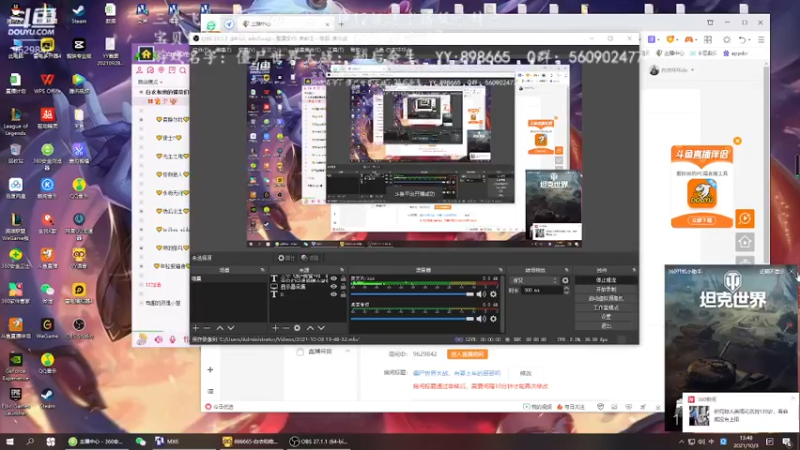Screen dimensions: 800x450
Task: Pop out the audio mixer dock panel
Action: point(500,270)
